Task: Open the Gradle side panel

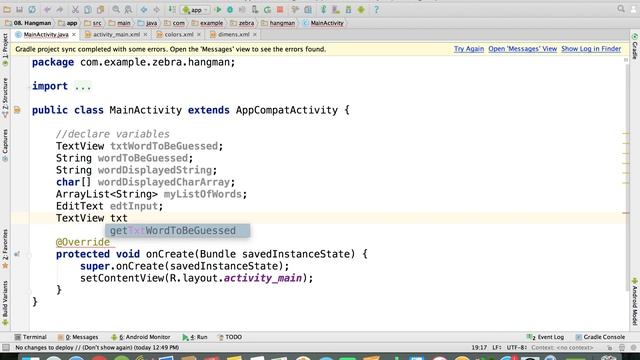Action: (635, 46)
